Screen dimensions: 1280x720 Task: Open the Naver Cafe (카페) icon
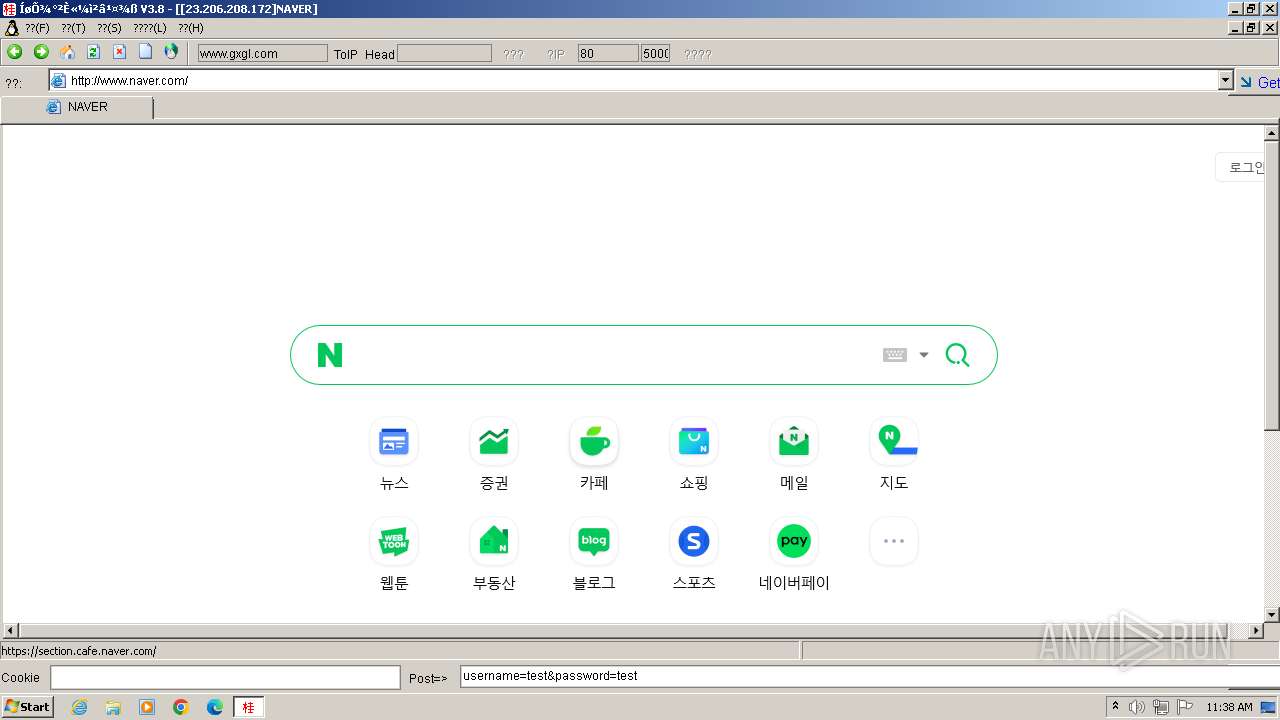coord(594,441)
